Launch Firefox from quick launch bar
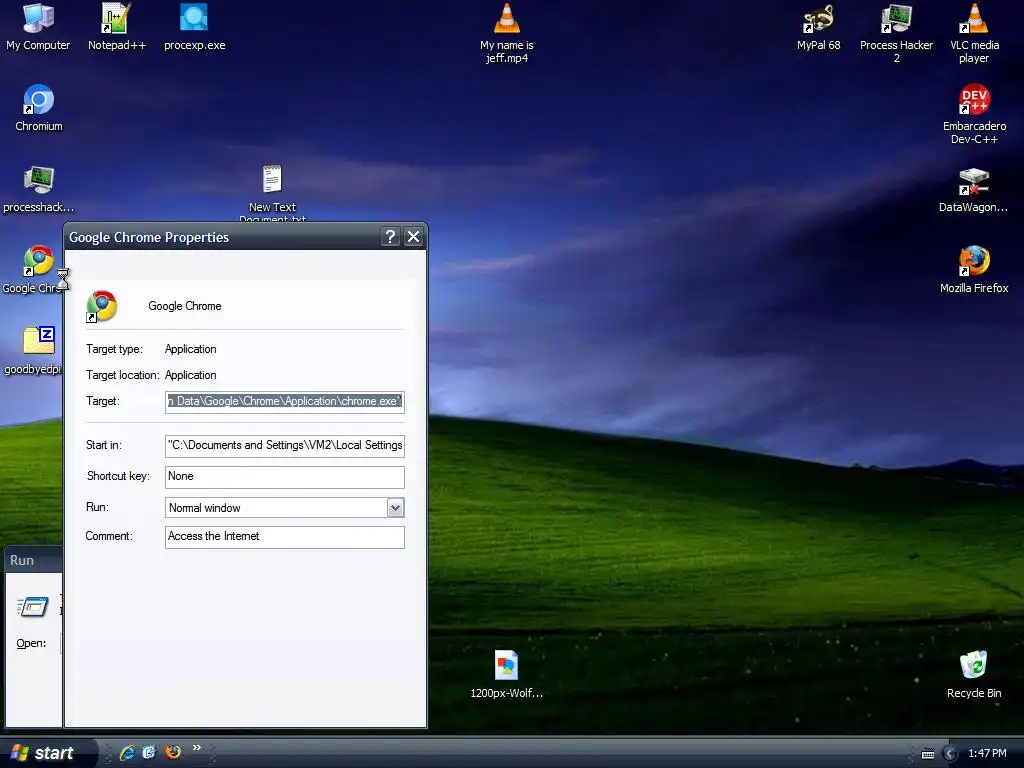 pos(173,752)
